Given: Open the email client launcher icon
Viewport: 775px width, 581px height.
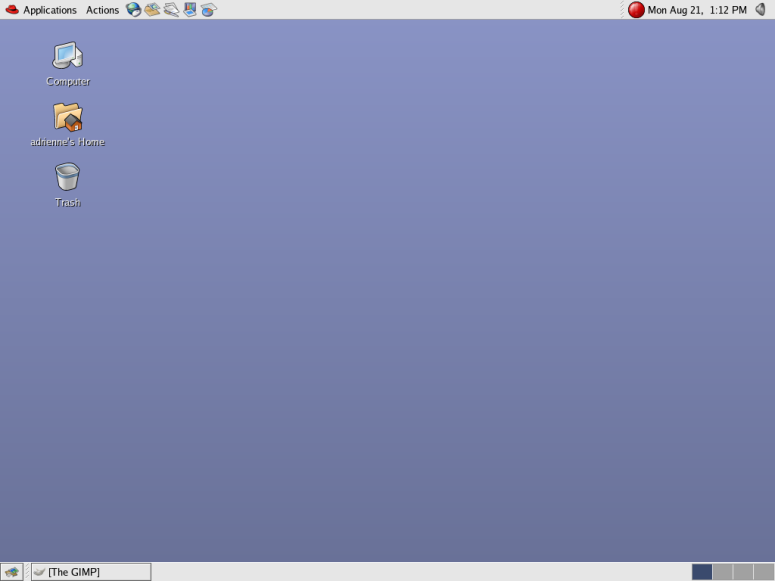Looking at the screenshot, I should point(152,10).
